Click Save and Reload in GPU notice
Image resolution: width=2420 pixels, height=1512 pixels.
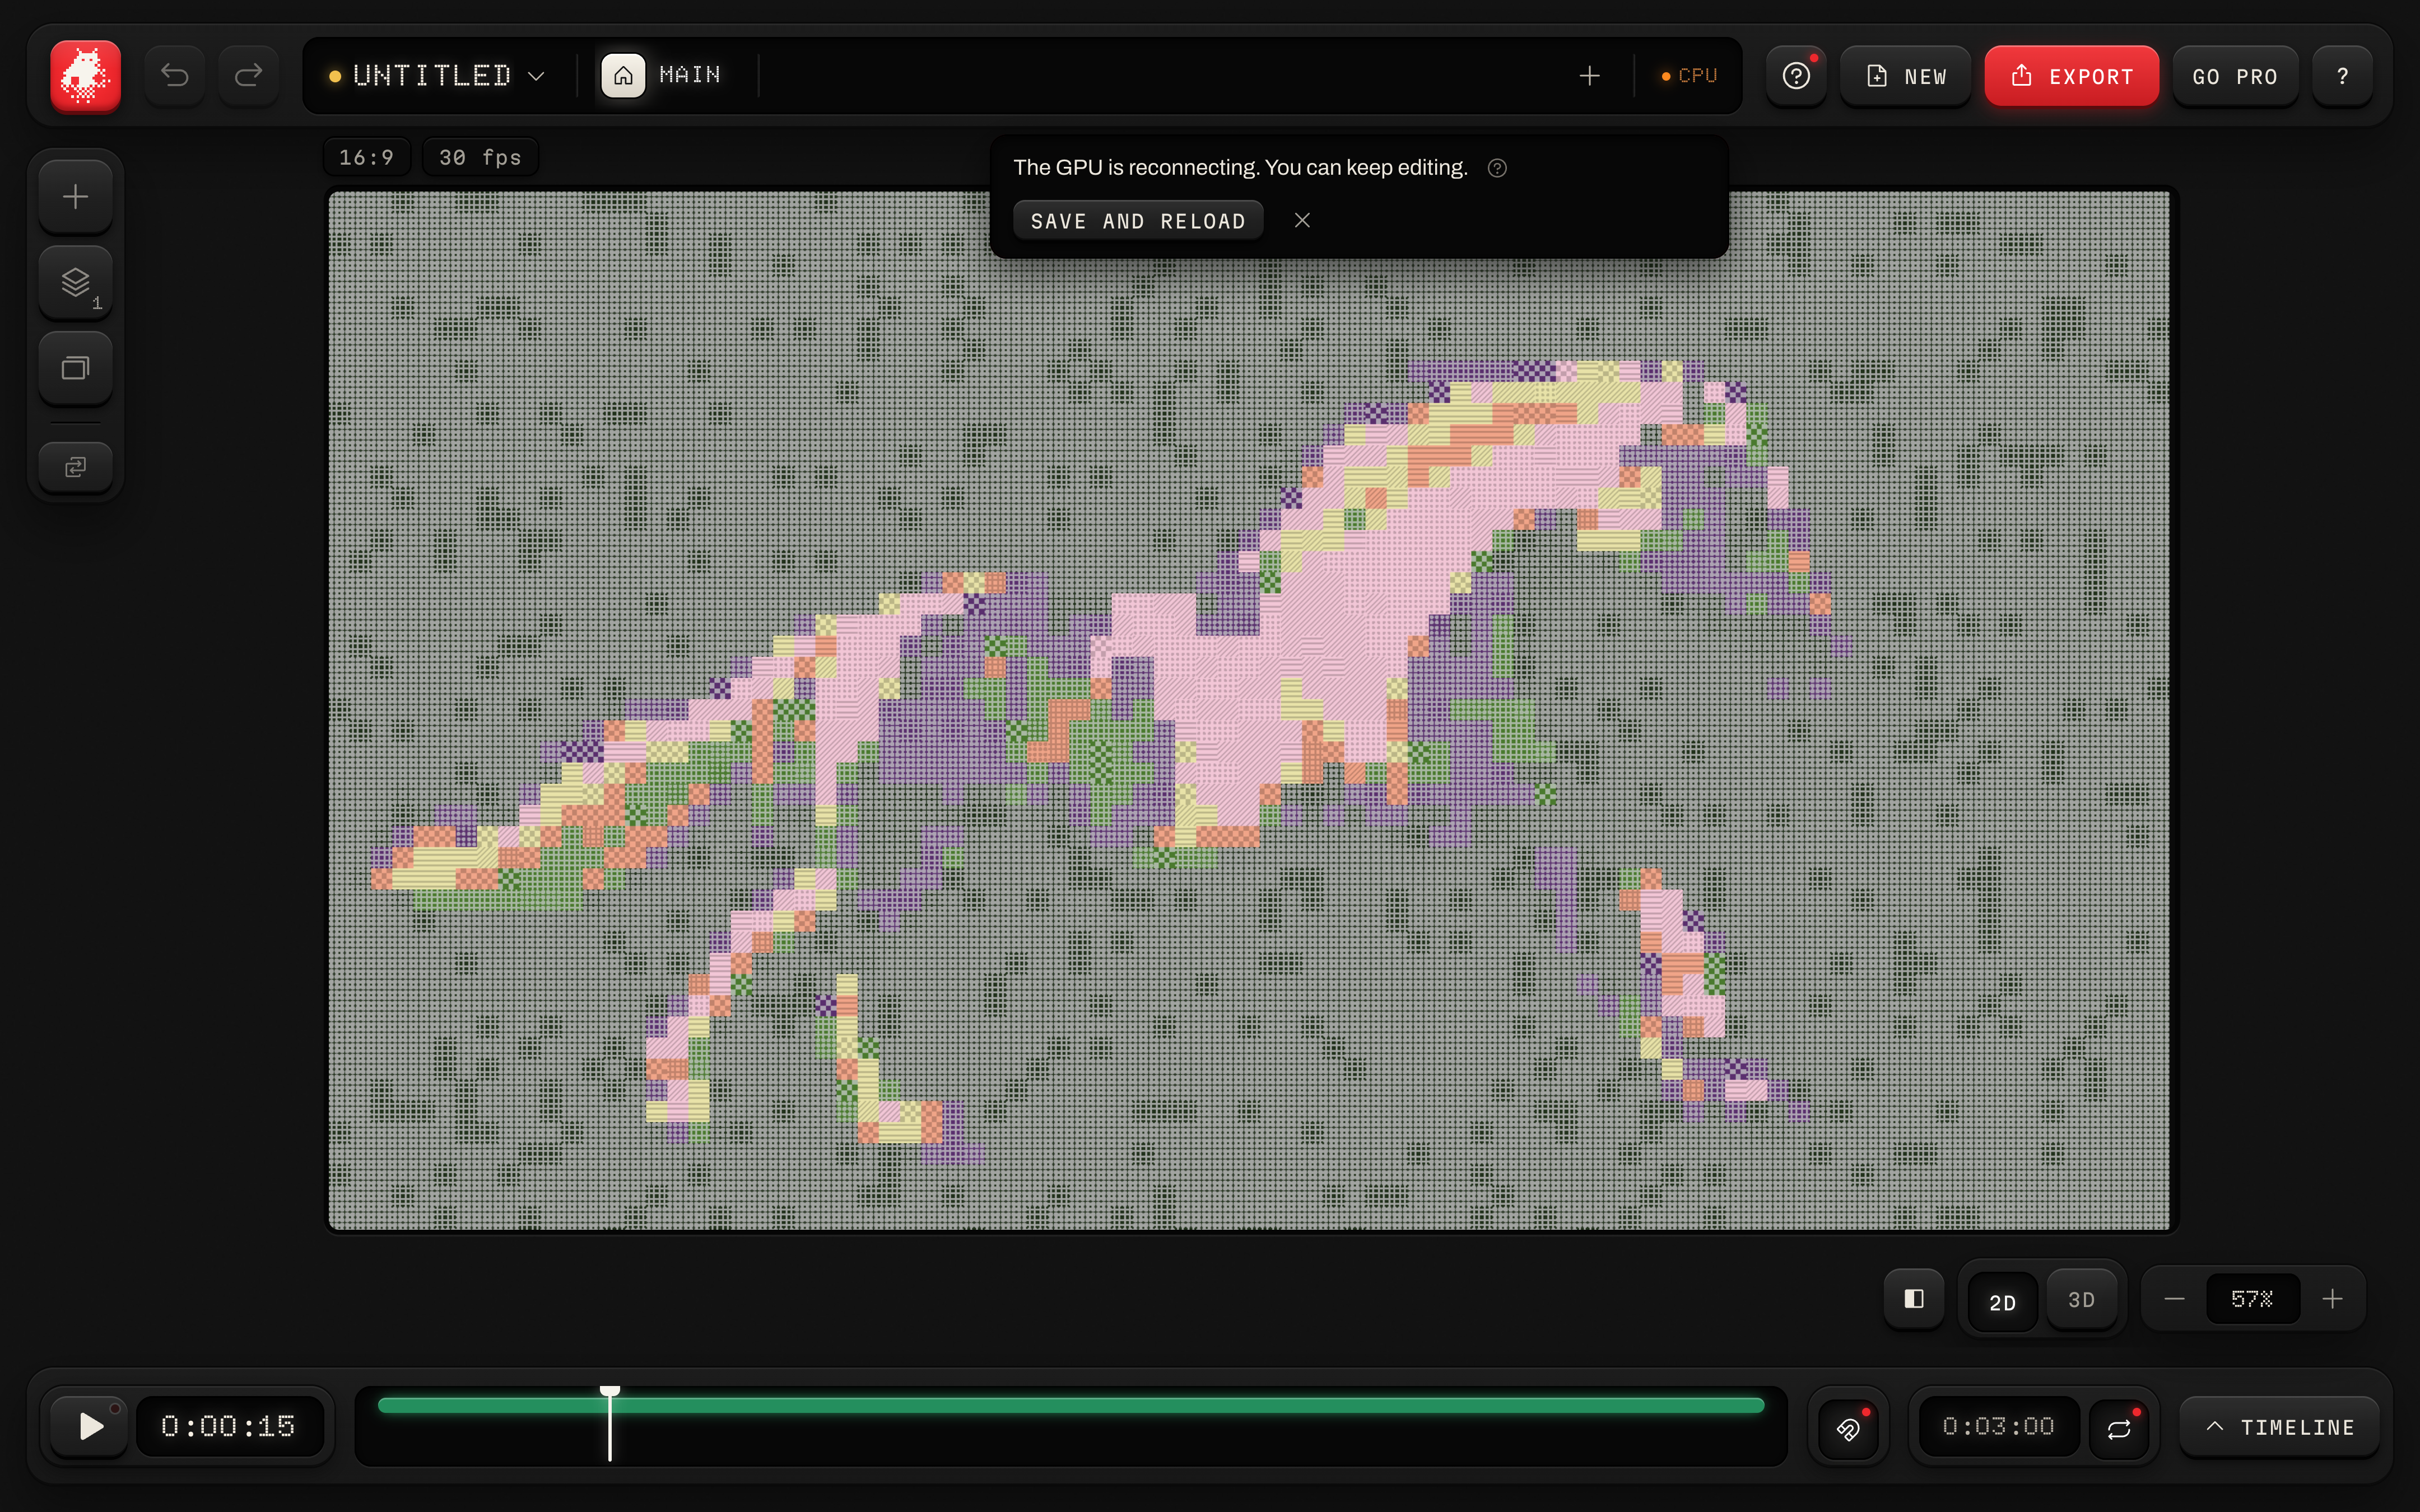click(x=1138, y=221)
